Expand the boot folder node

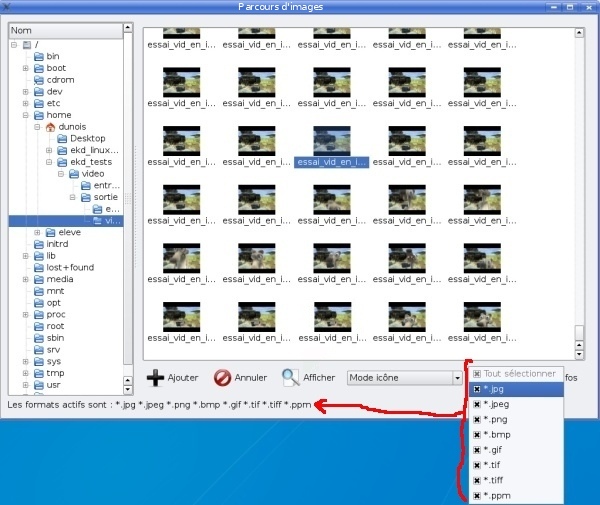point(26,68)
